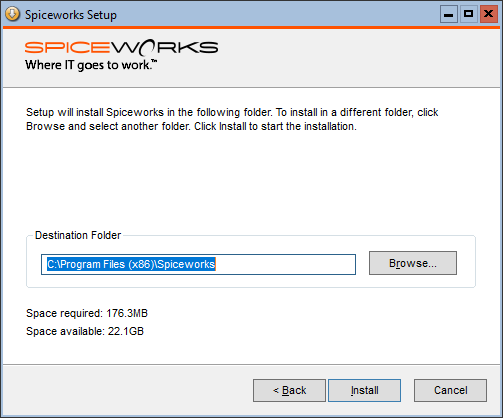503x418 pixels.
Task: Click empty space after the path in folder field
Action: [285, 264]
